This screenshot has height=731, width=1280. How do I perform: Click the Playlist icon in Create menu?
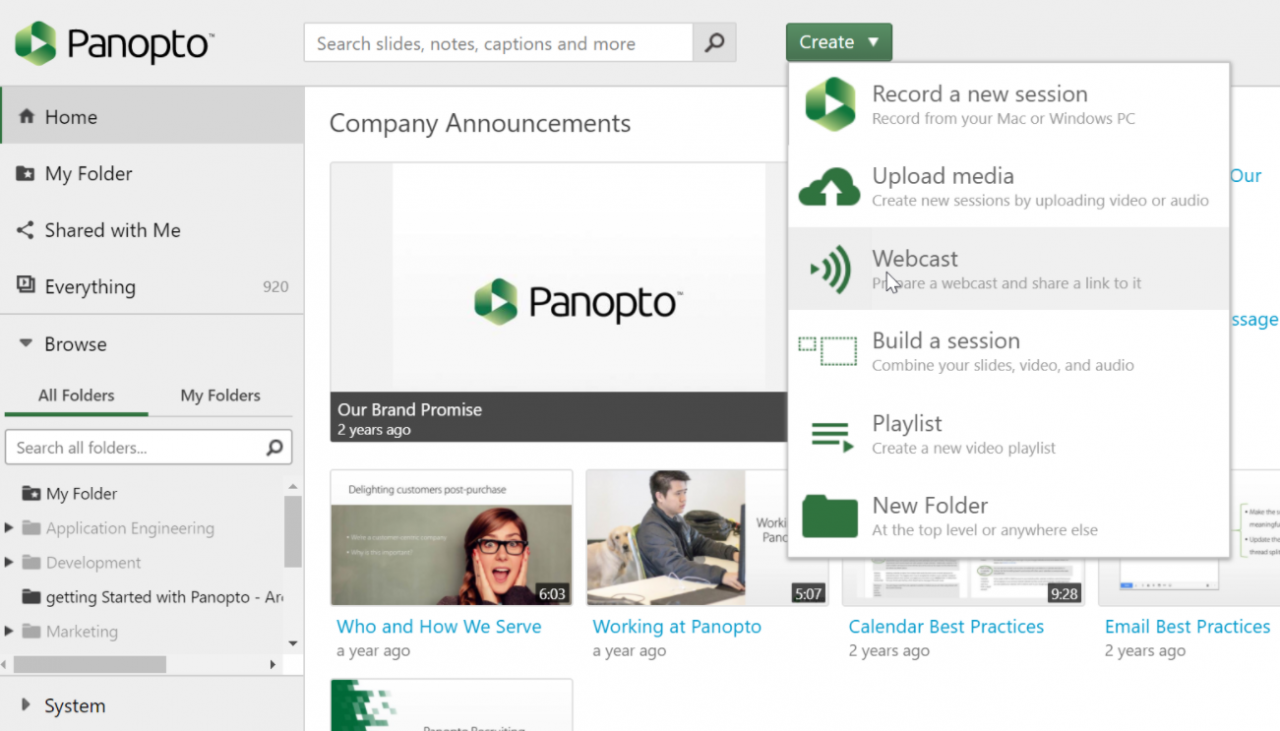tap(832, 435)
